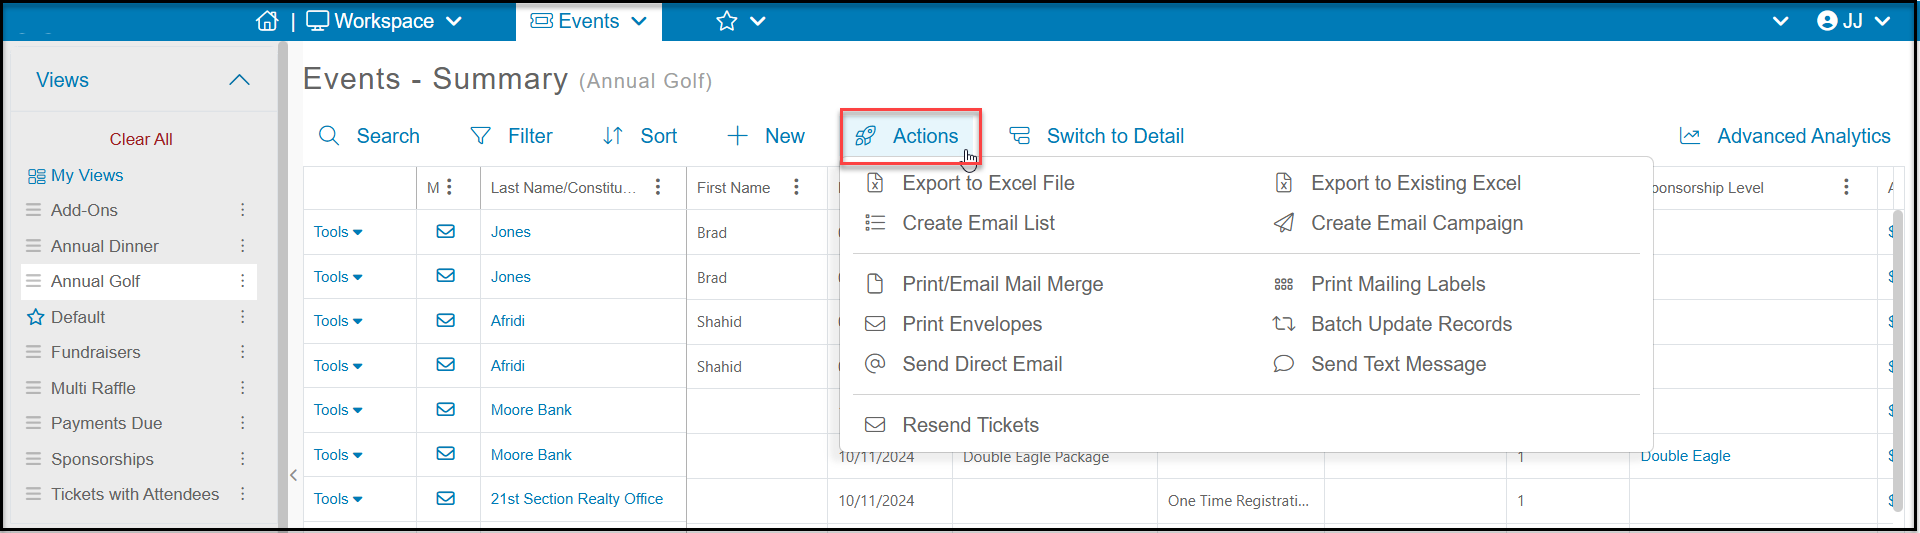Click the Sort toolbar button

[640, 136]
